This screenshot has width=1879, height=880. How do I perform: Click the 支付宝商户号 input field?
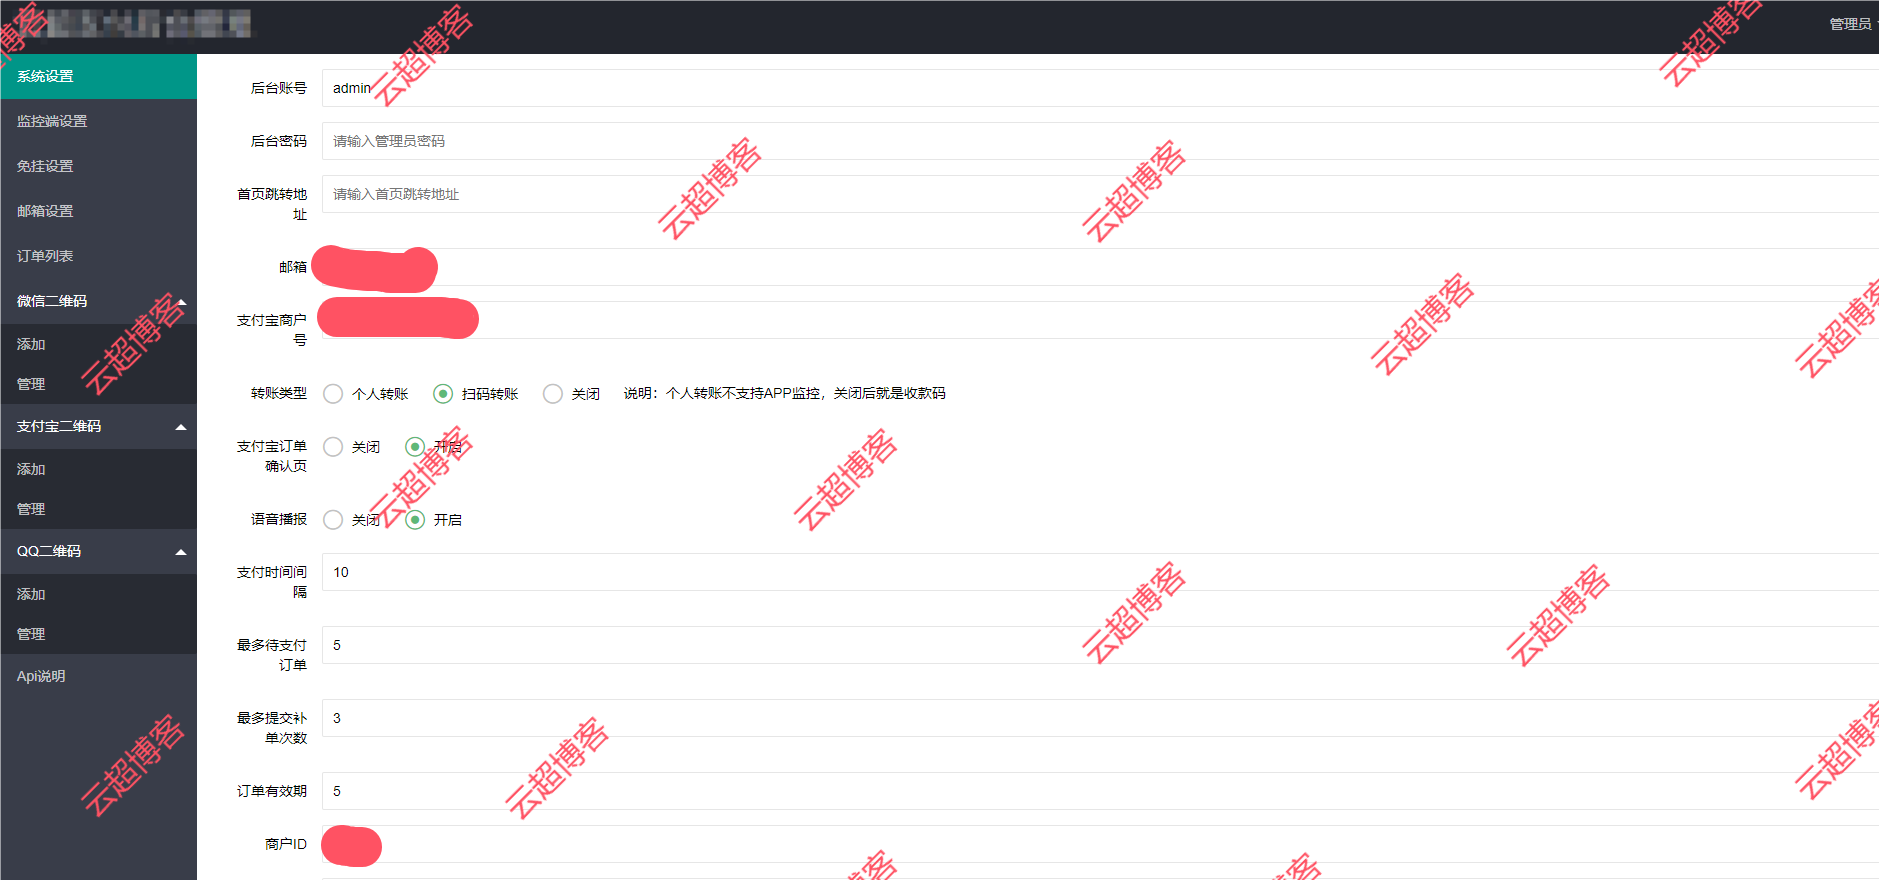coord(1100,320)
